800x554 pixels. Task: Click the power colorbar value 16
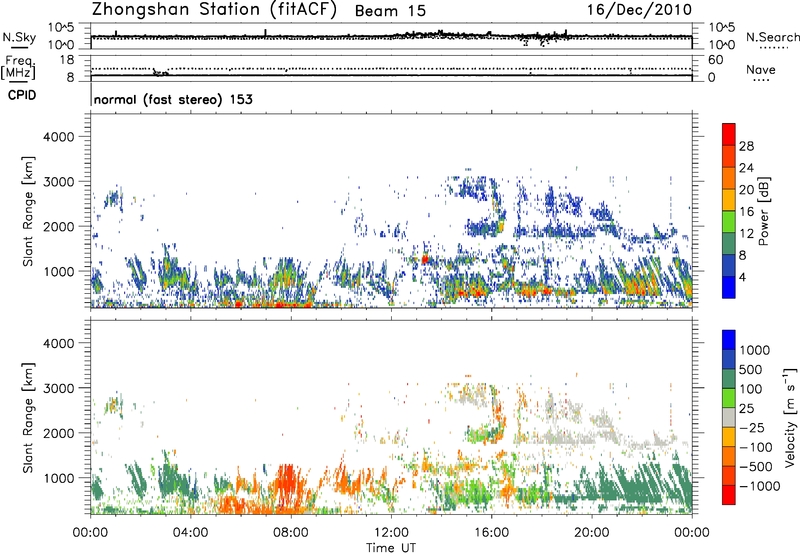746,212
